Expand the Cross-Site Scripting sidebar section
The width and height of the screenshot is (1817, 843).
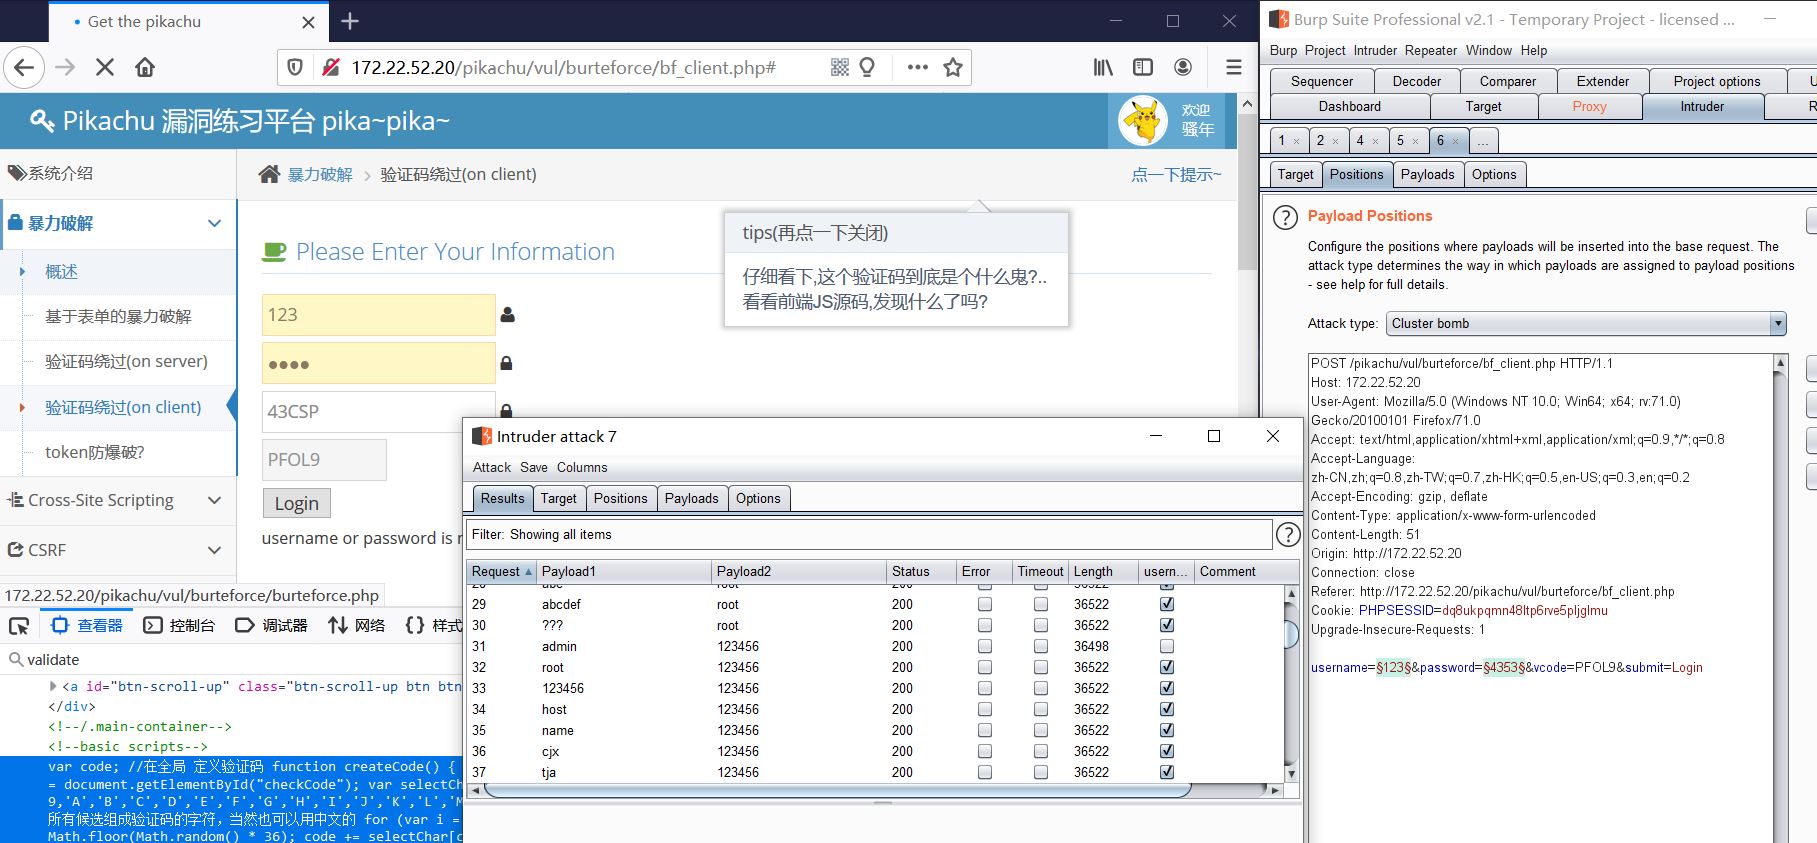(x=214, y=500)
